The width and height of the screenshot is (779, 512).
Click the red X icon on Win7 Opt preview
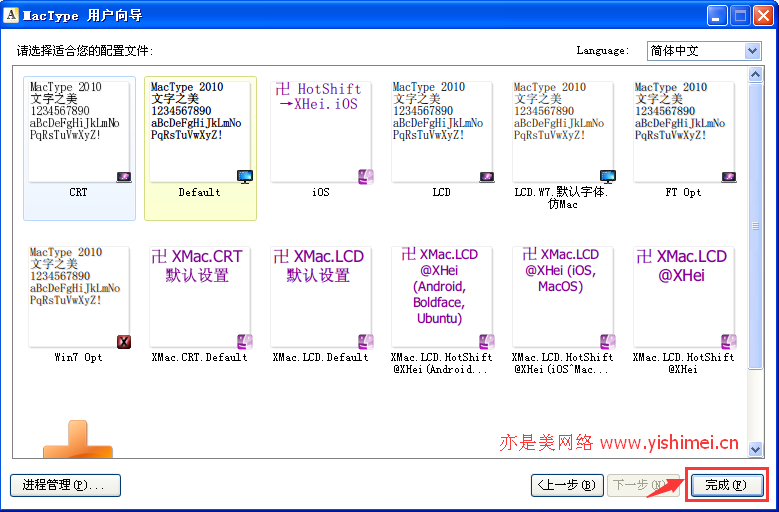click(124, 342)
